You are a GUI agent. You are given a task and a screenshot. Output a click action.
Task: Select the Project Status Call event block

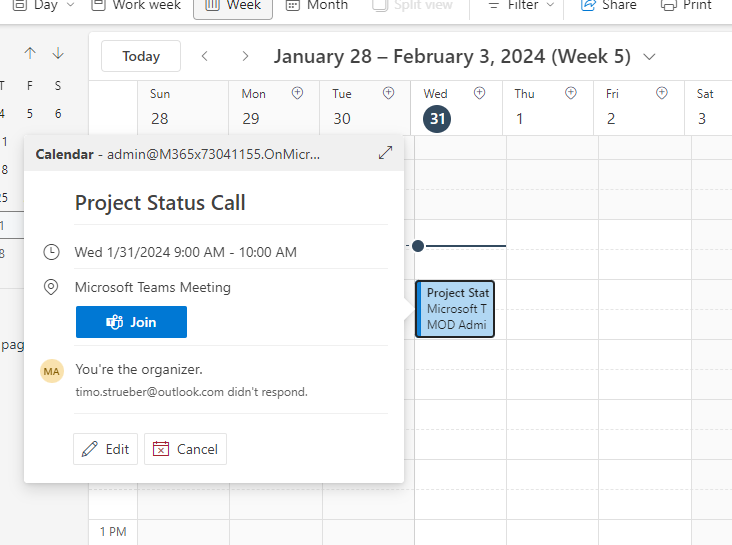point(455,309)
